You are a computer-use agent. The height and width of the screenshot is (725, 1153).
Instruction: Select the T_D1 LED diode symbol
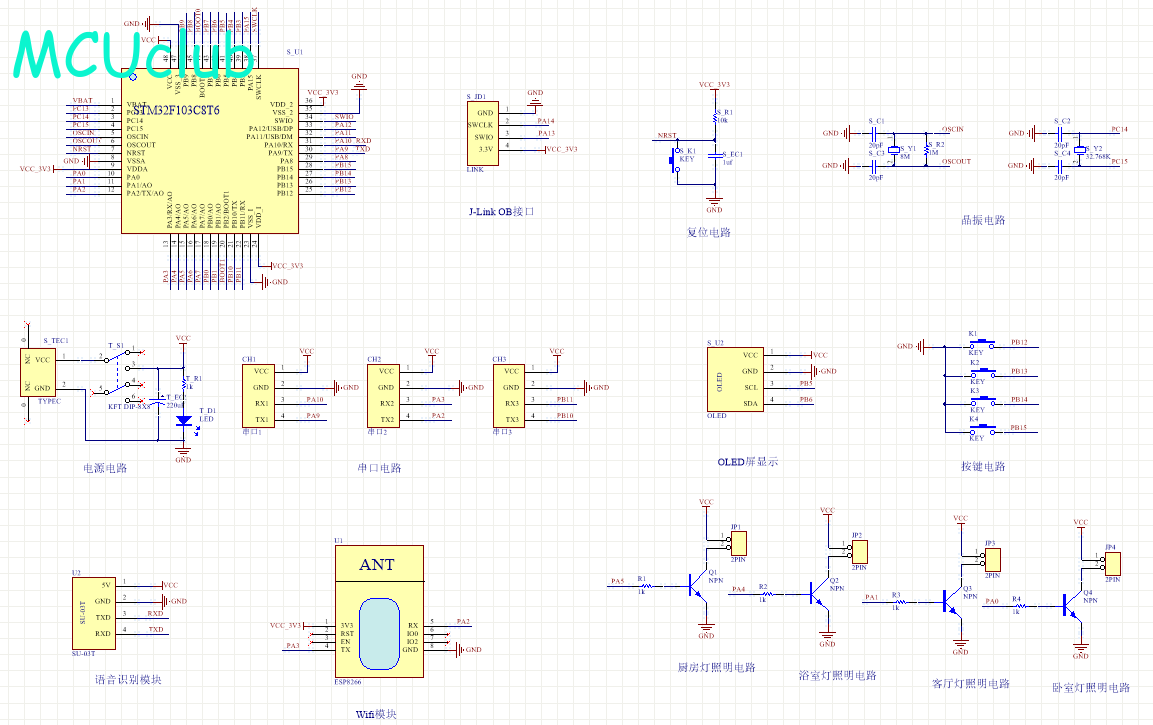pyautogui.click(x=184, y=421)
